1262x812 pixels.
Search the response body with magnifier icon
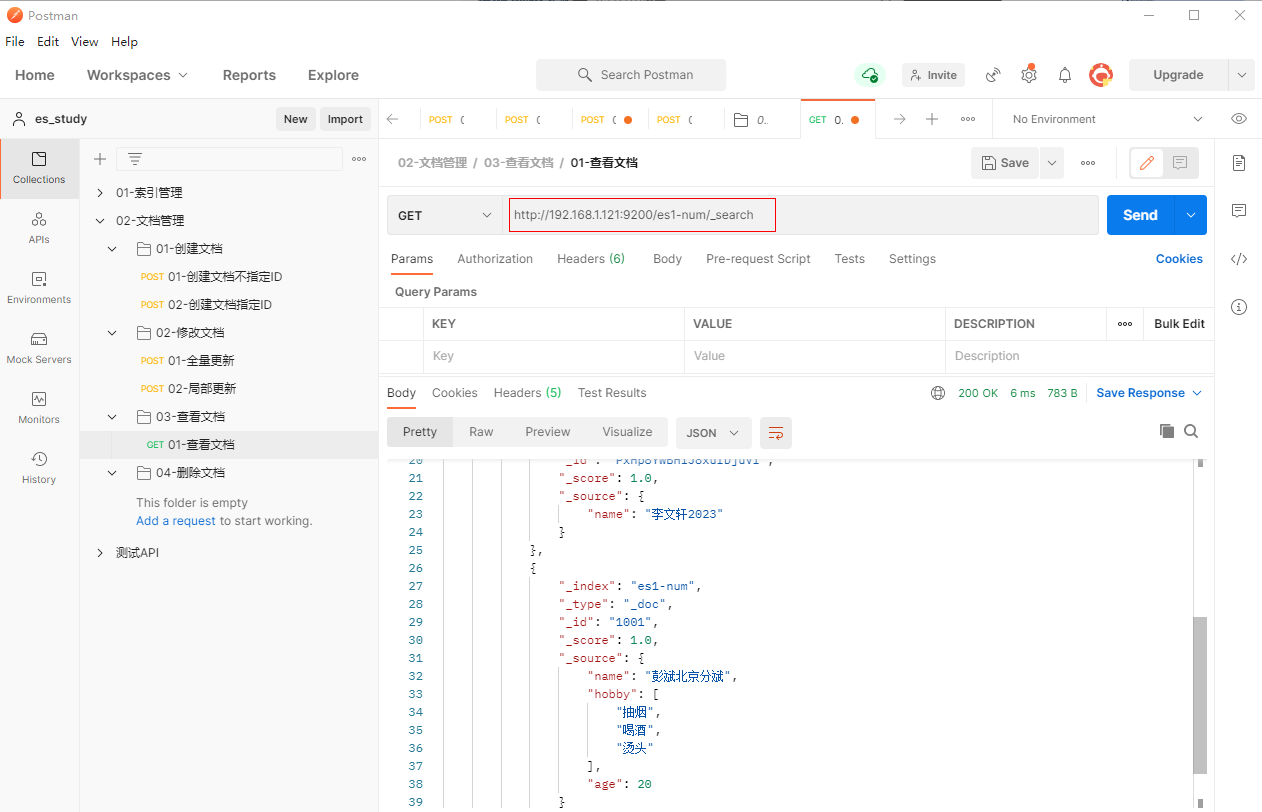(1191, 431)
